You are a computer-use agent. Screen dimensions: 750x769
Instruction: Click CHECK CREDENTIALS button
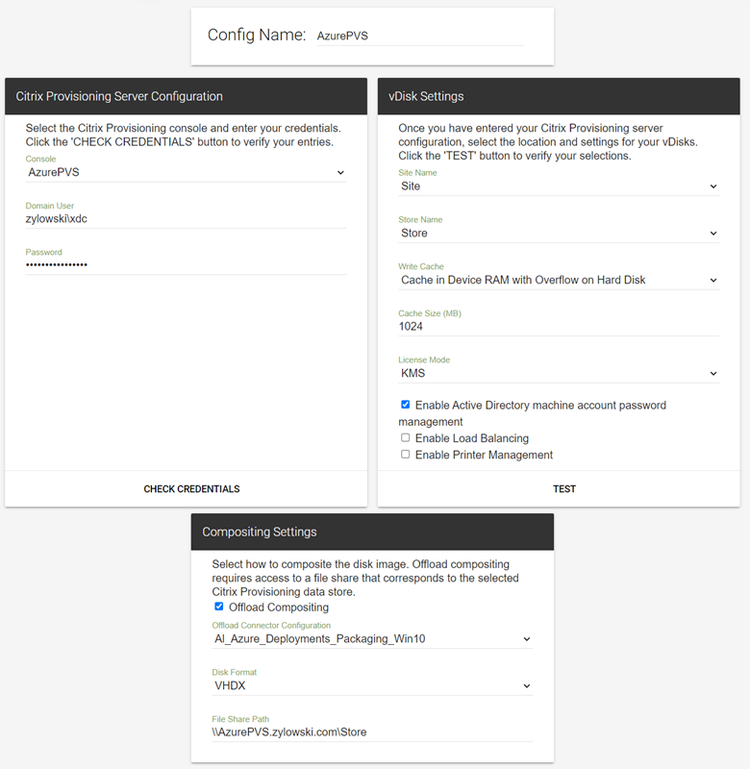[191, 489]
